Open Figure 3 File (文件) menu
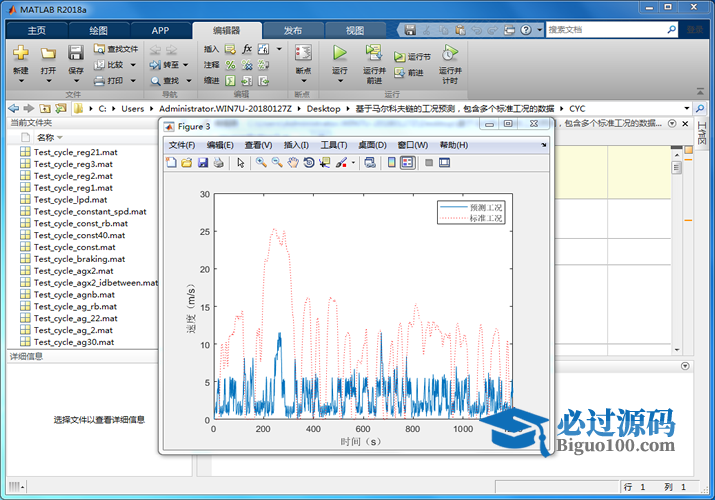Viewport: 715px width, 500px height. pyautogui.click(x=181, y=145)
